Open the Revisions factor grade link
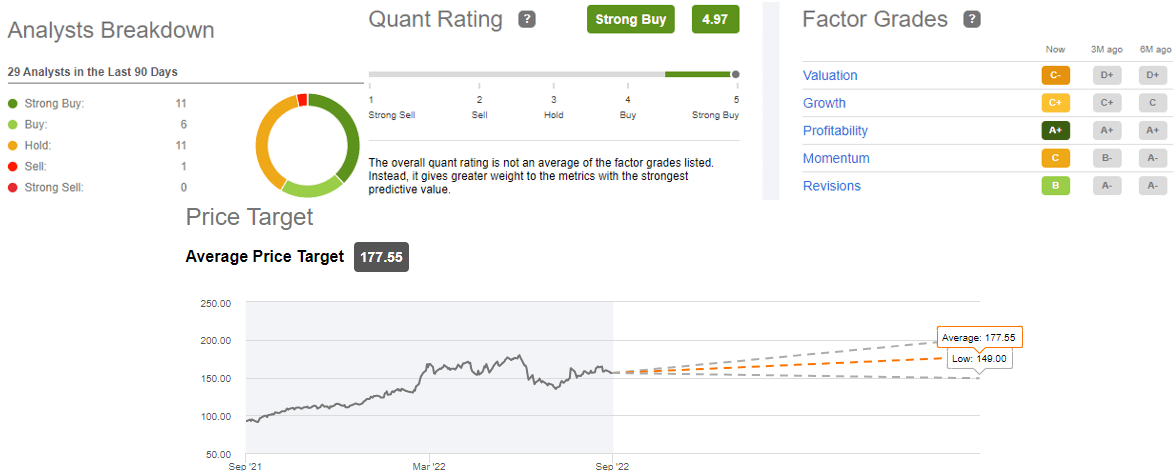The width and height of the screenshot is (1175, 473). 831,186
